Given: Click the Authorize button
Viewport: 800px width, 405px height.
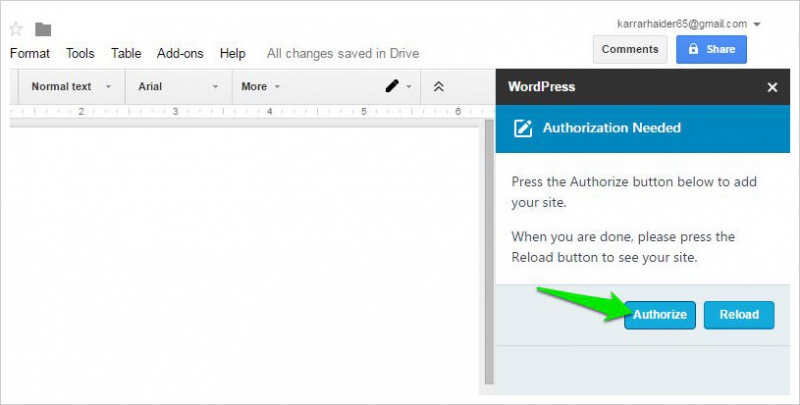Looking at the screenshot, I should tap(660, 315).
